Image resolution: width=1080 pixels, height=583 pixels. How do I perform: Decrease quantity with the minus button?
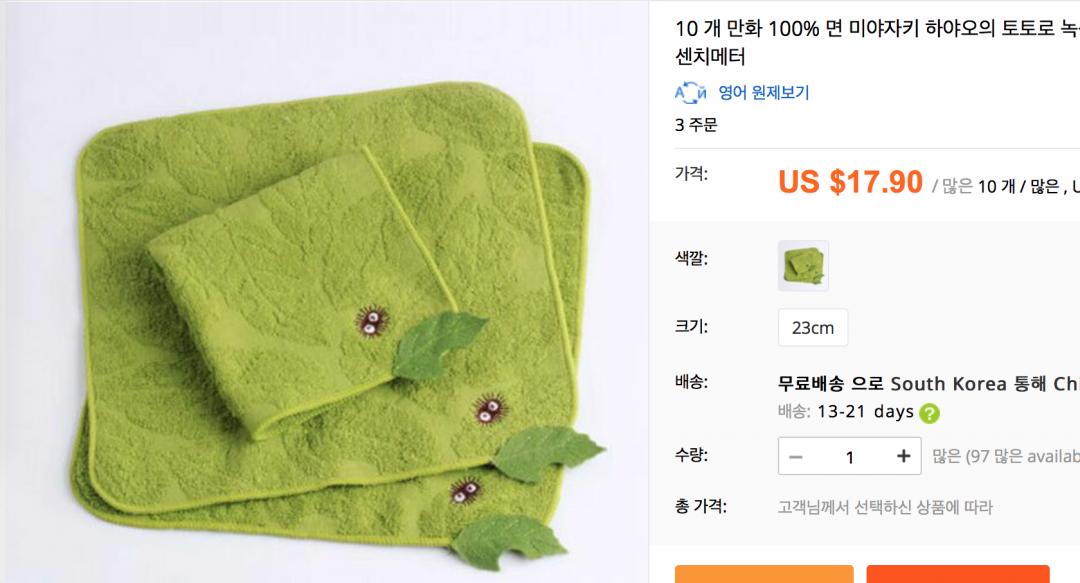coord(796,456)
